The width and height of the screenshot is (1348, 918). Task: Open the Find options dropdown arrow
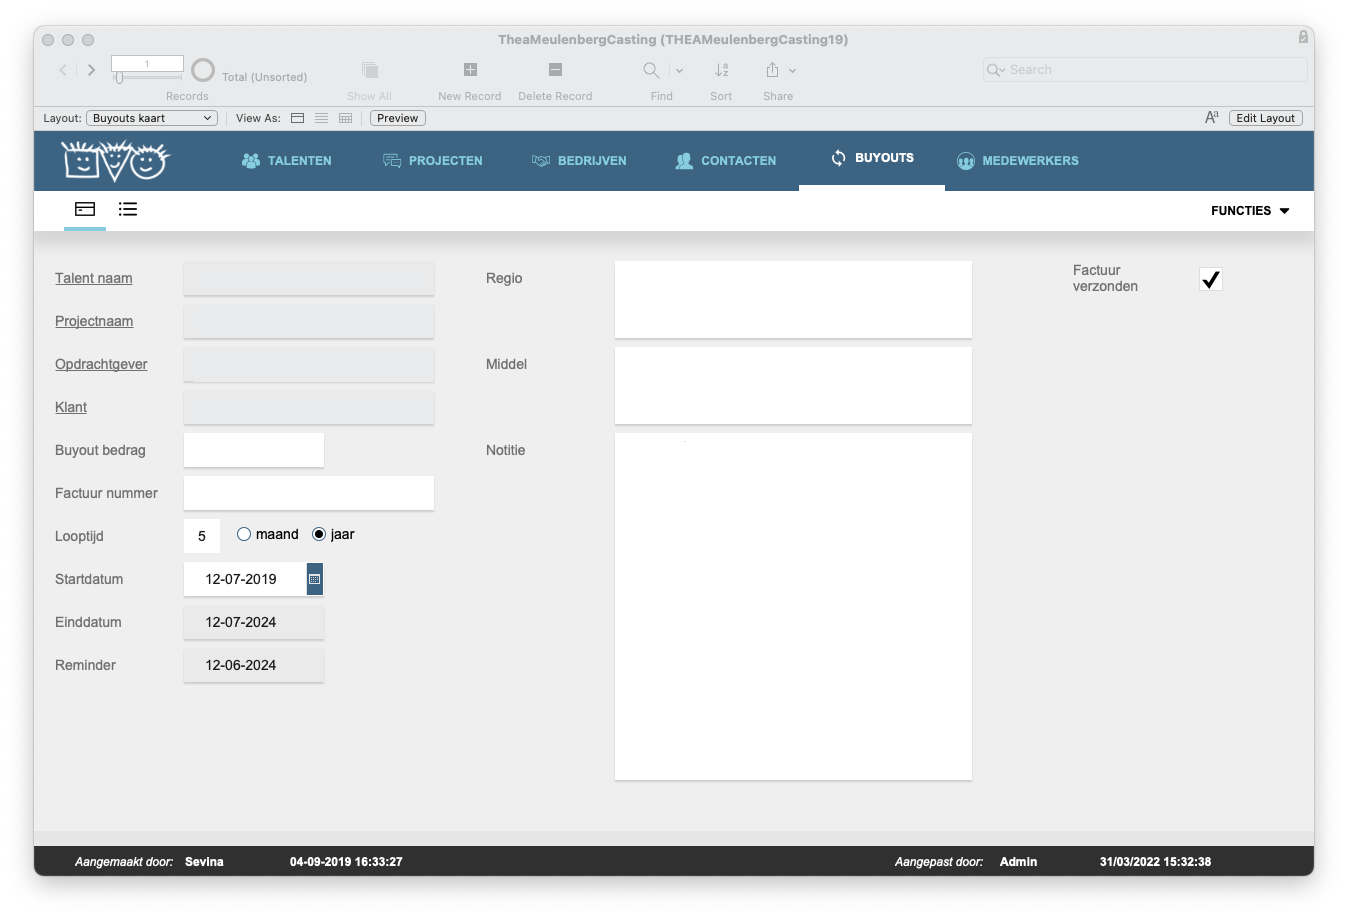pyautogui.click(x=680, y=71)
